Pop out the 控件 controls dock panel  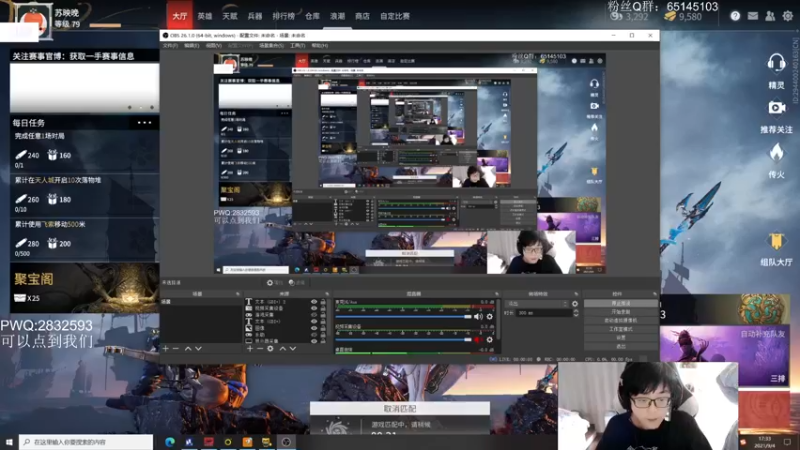pos(655,294)
